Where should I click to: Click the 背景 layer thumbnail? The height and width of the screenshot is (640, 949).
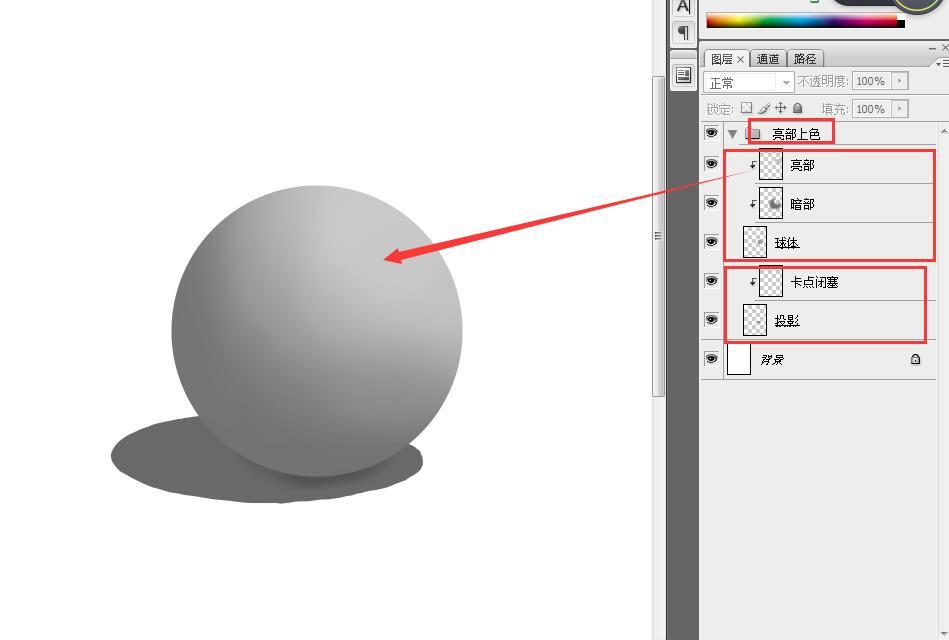(739, 359)
